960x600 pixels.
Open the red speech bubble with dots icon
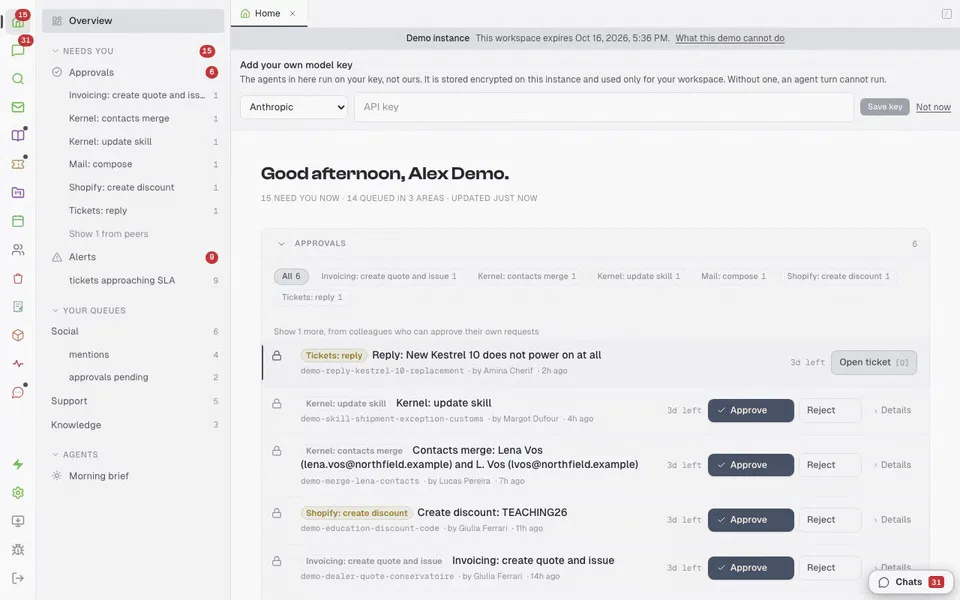click(18, 392)
